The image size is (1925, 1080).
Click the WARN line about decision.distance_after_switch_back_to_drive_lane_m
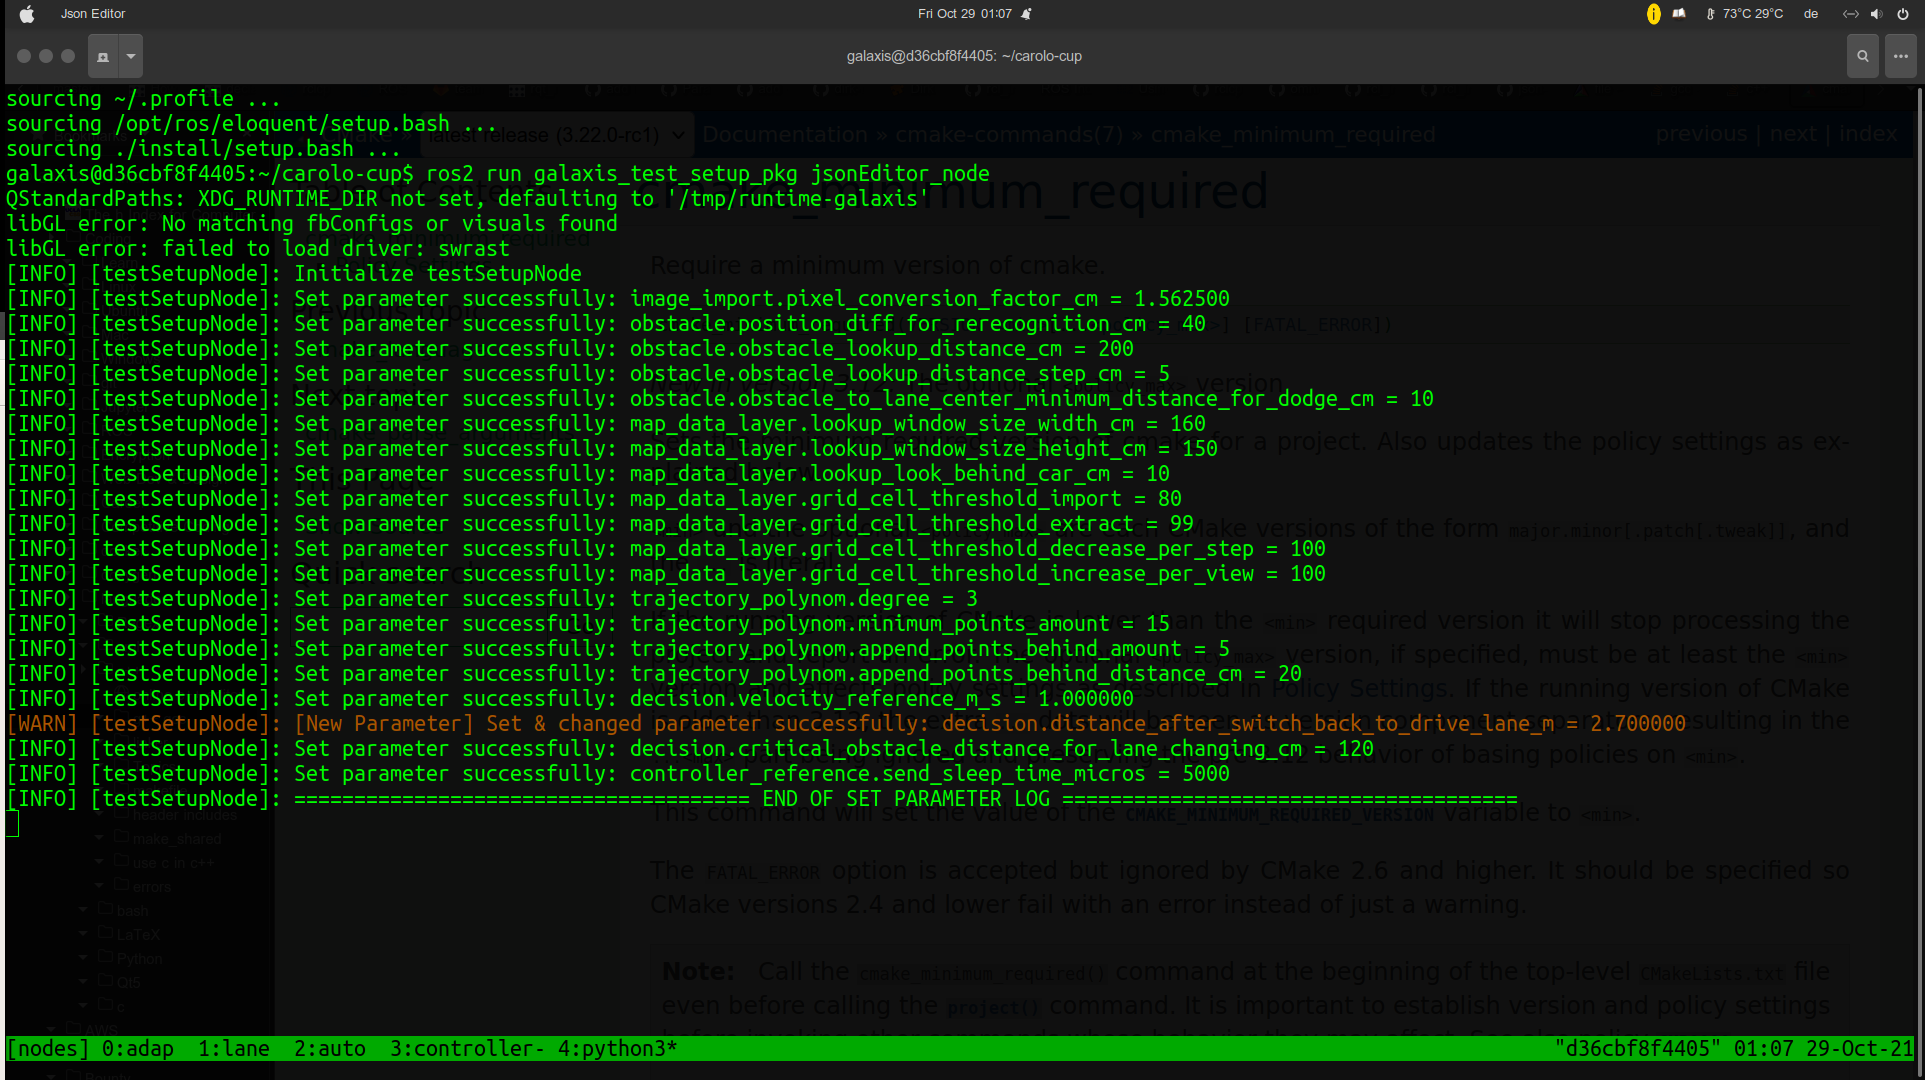pyautogui.click(x=846, y=724)
